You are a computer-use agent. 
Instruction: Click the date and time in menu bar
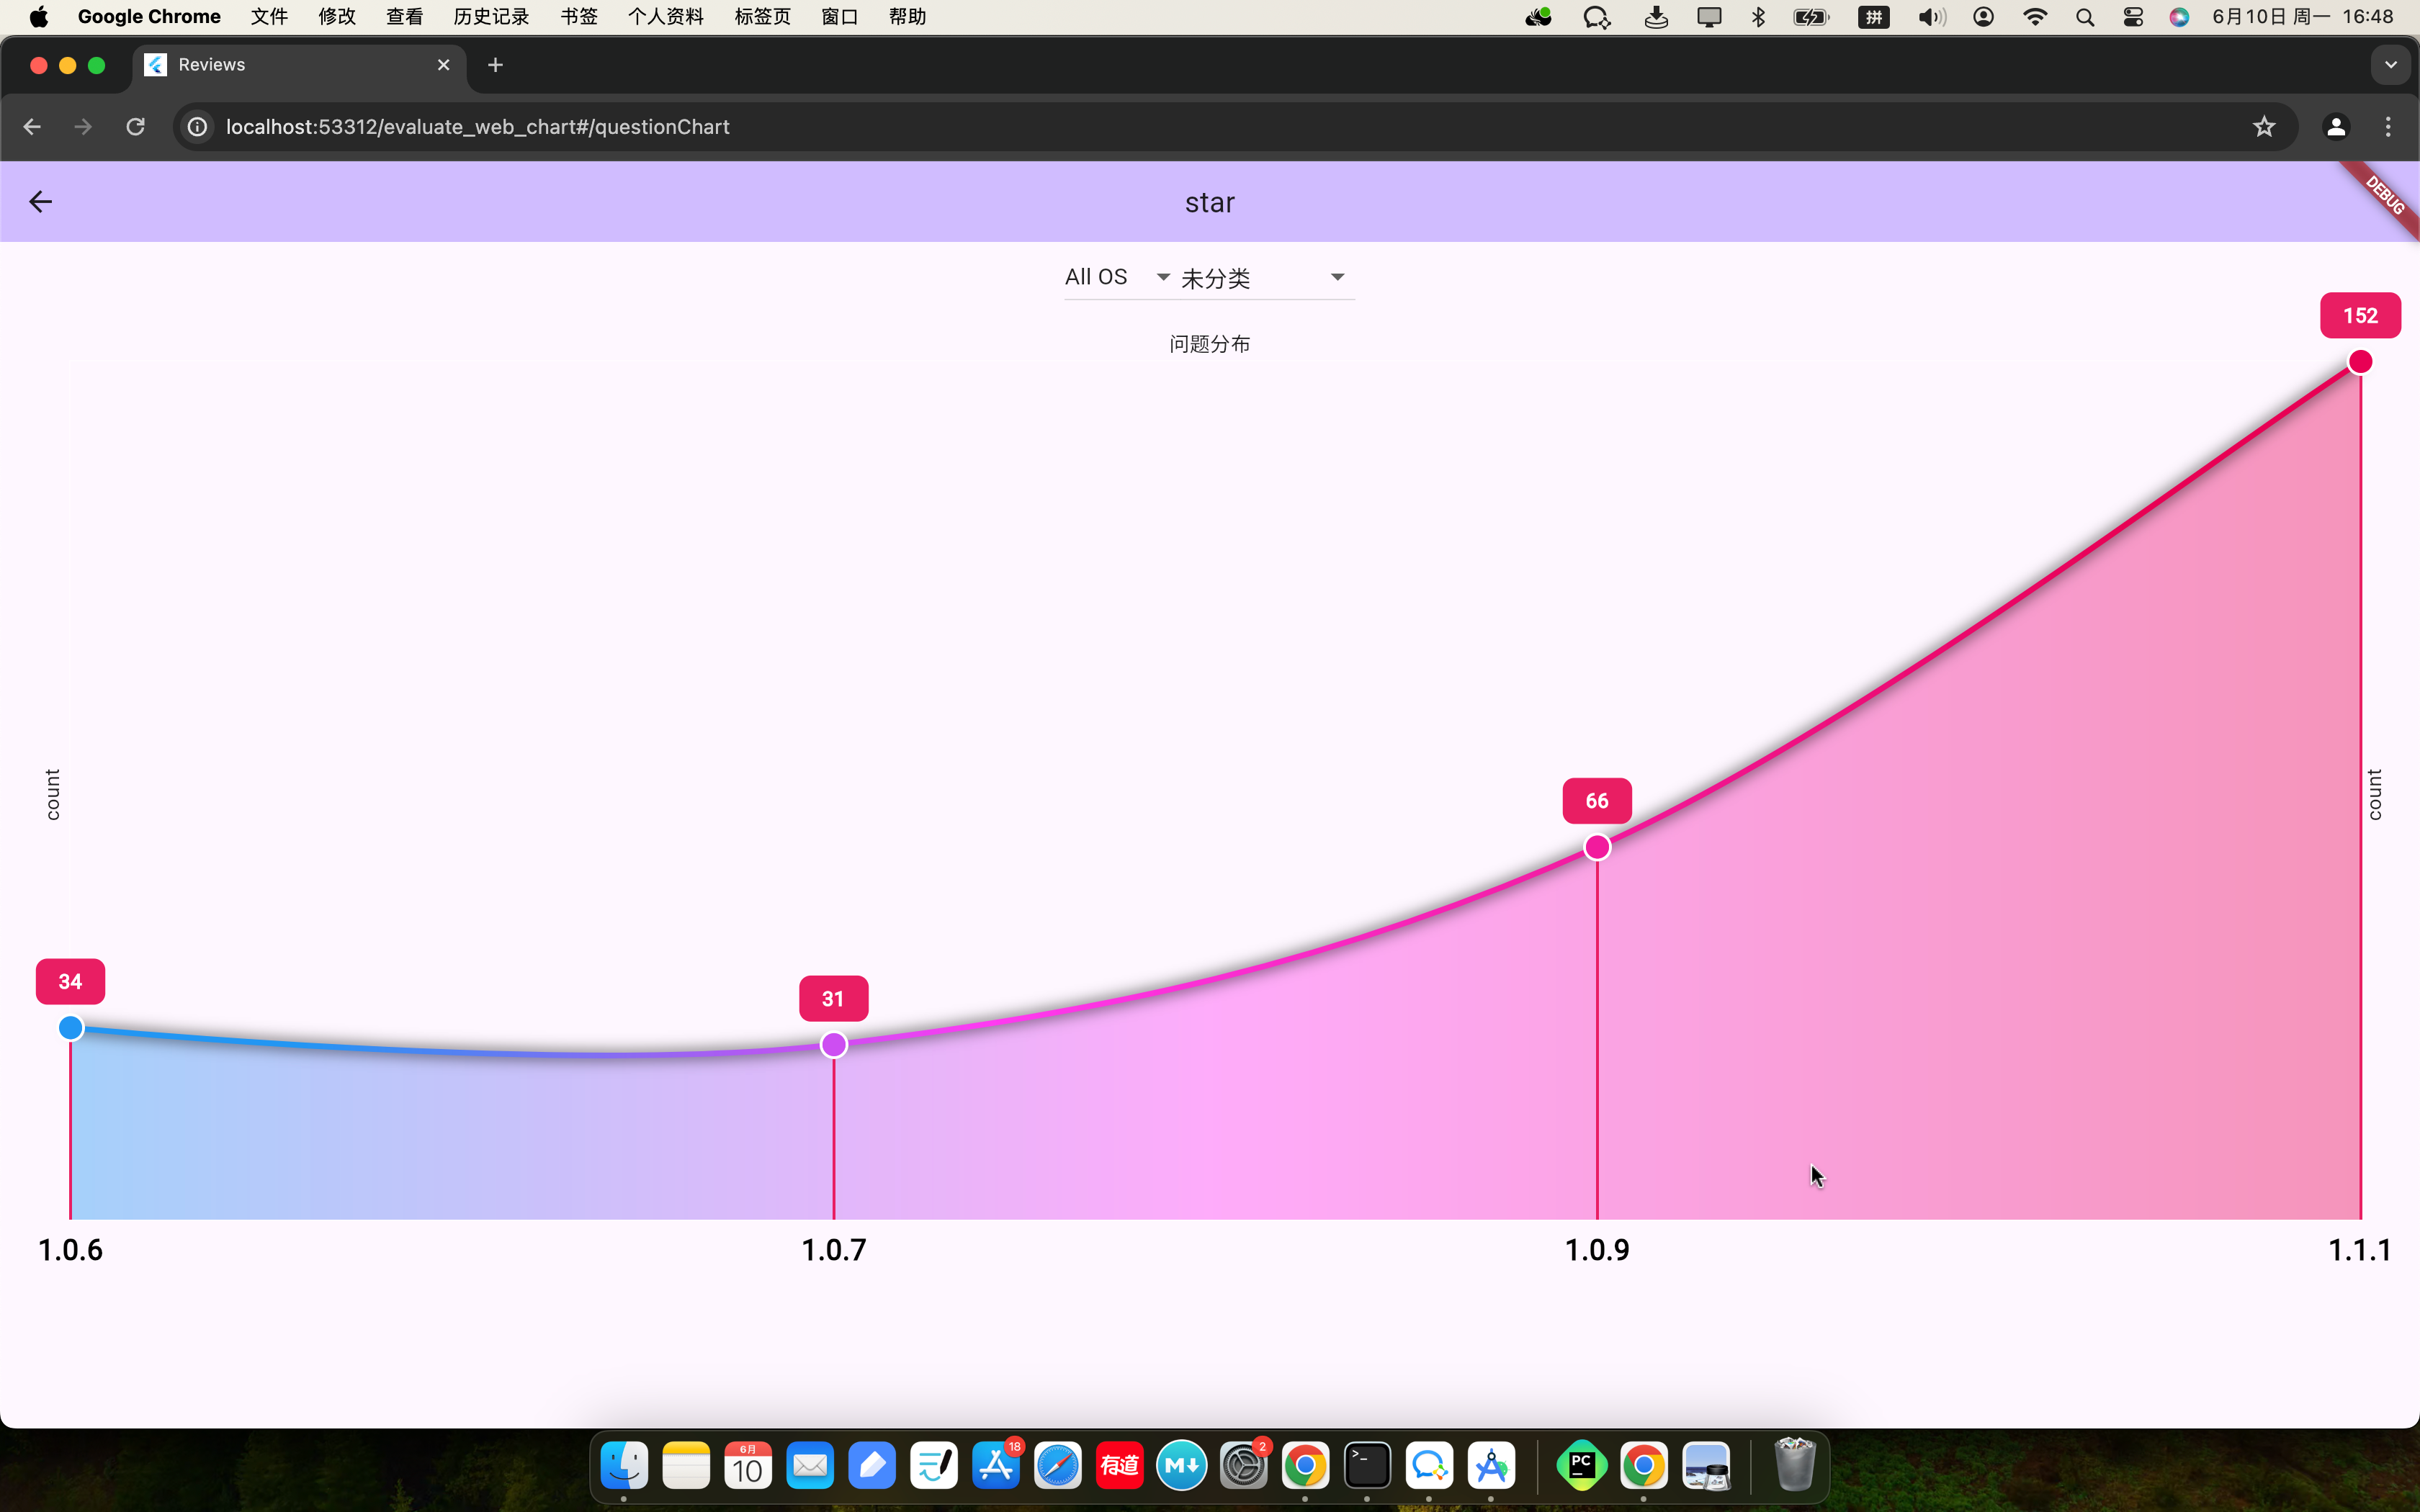(2302, 17)
